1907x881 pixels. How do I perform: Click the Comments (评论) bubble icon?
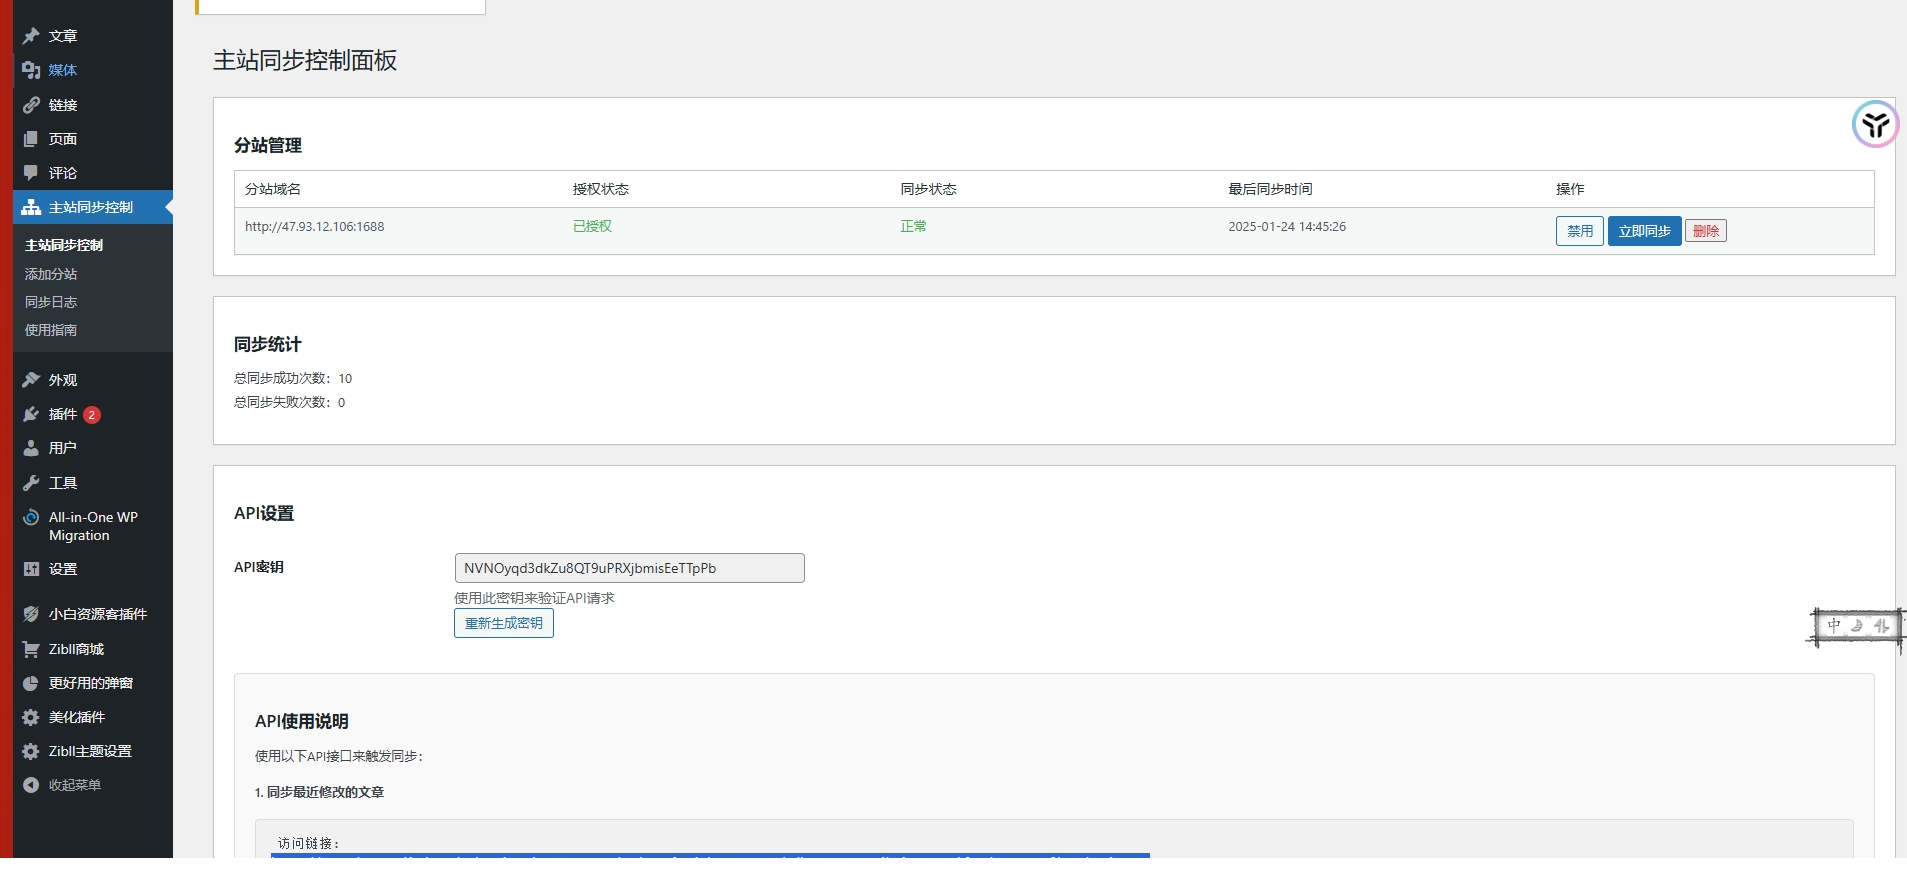[31, 173]
